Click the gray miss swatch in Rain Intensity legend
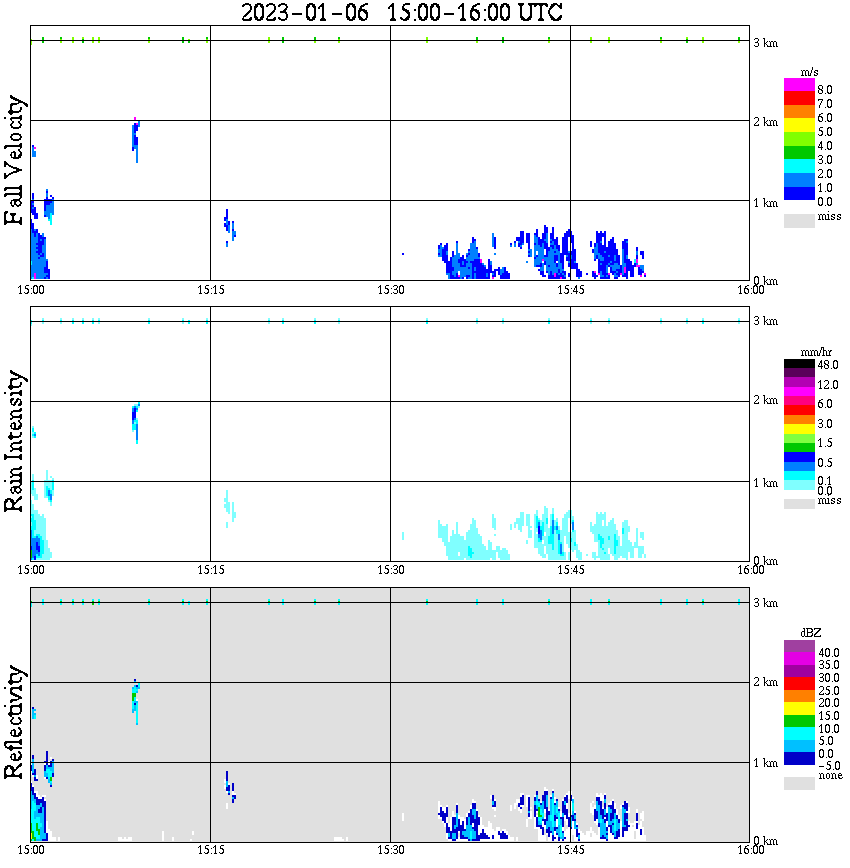This screenshot has width=850, height=868. point(799,504)
